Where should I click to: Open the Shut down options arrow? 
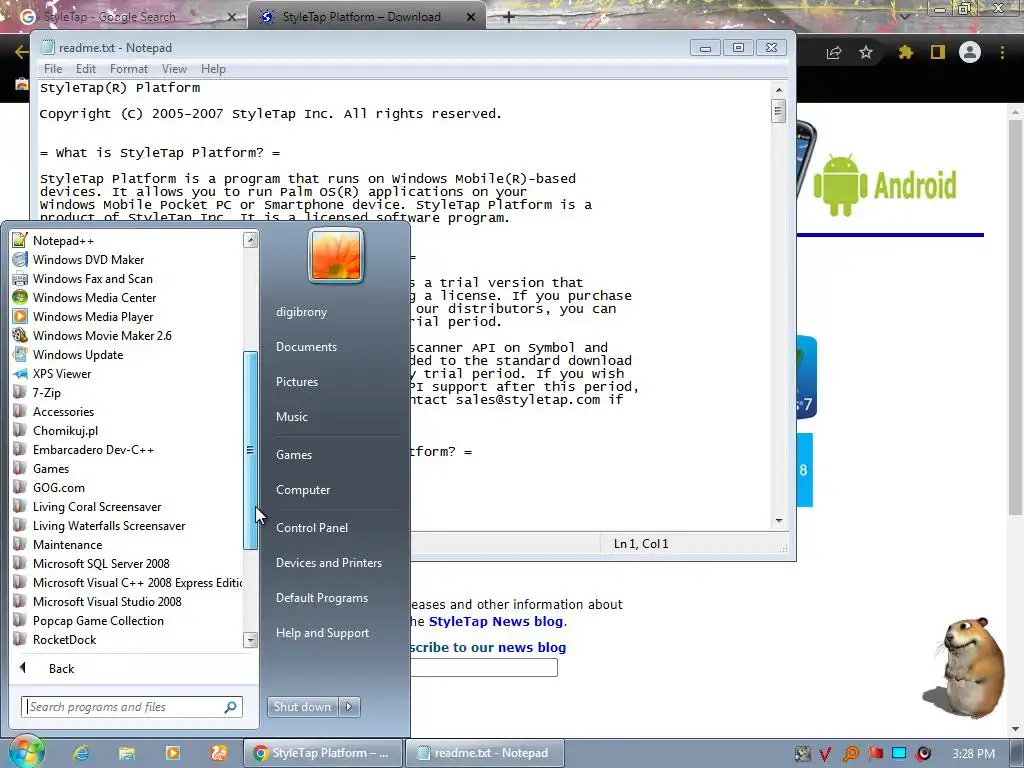(x=349, y=707)
